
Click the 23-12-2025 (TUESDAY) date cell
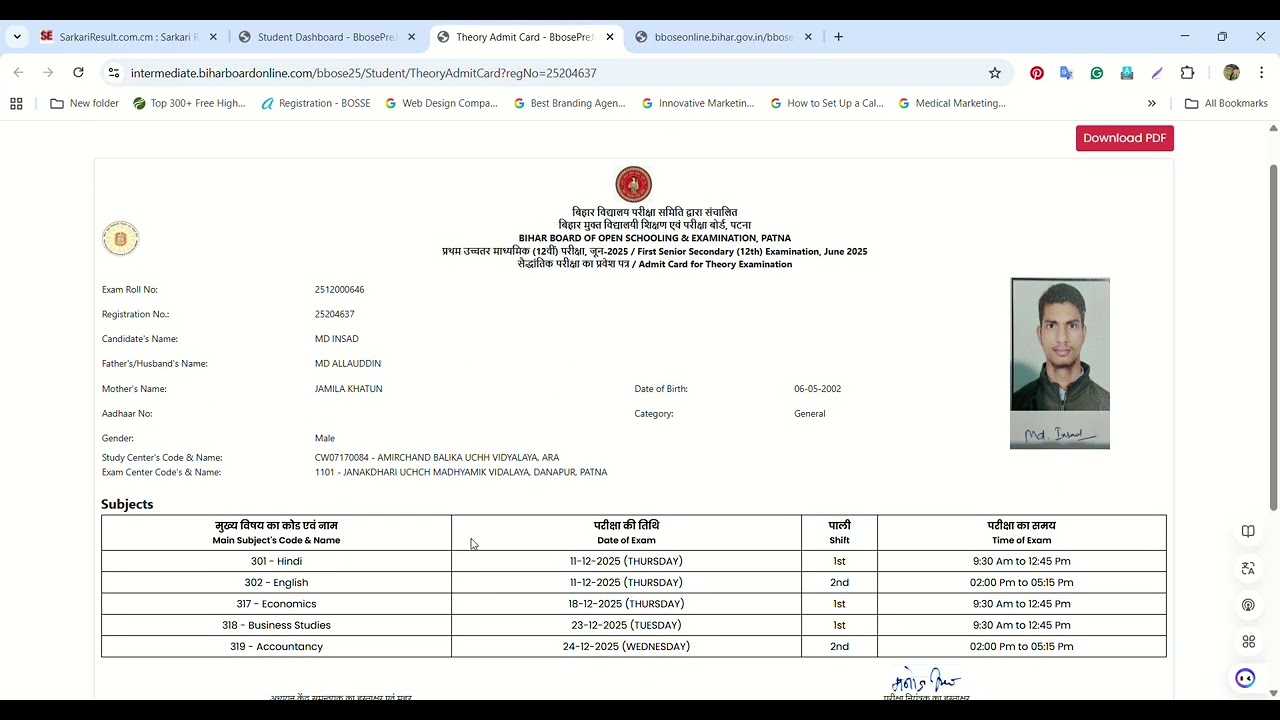point(626,625)
